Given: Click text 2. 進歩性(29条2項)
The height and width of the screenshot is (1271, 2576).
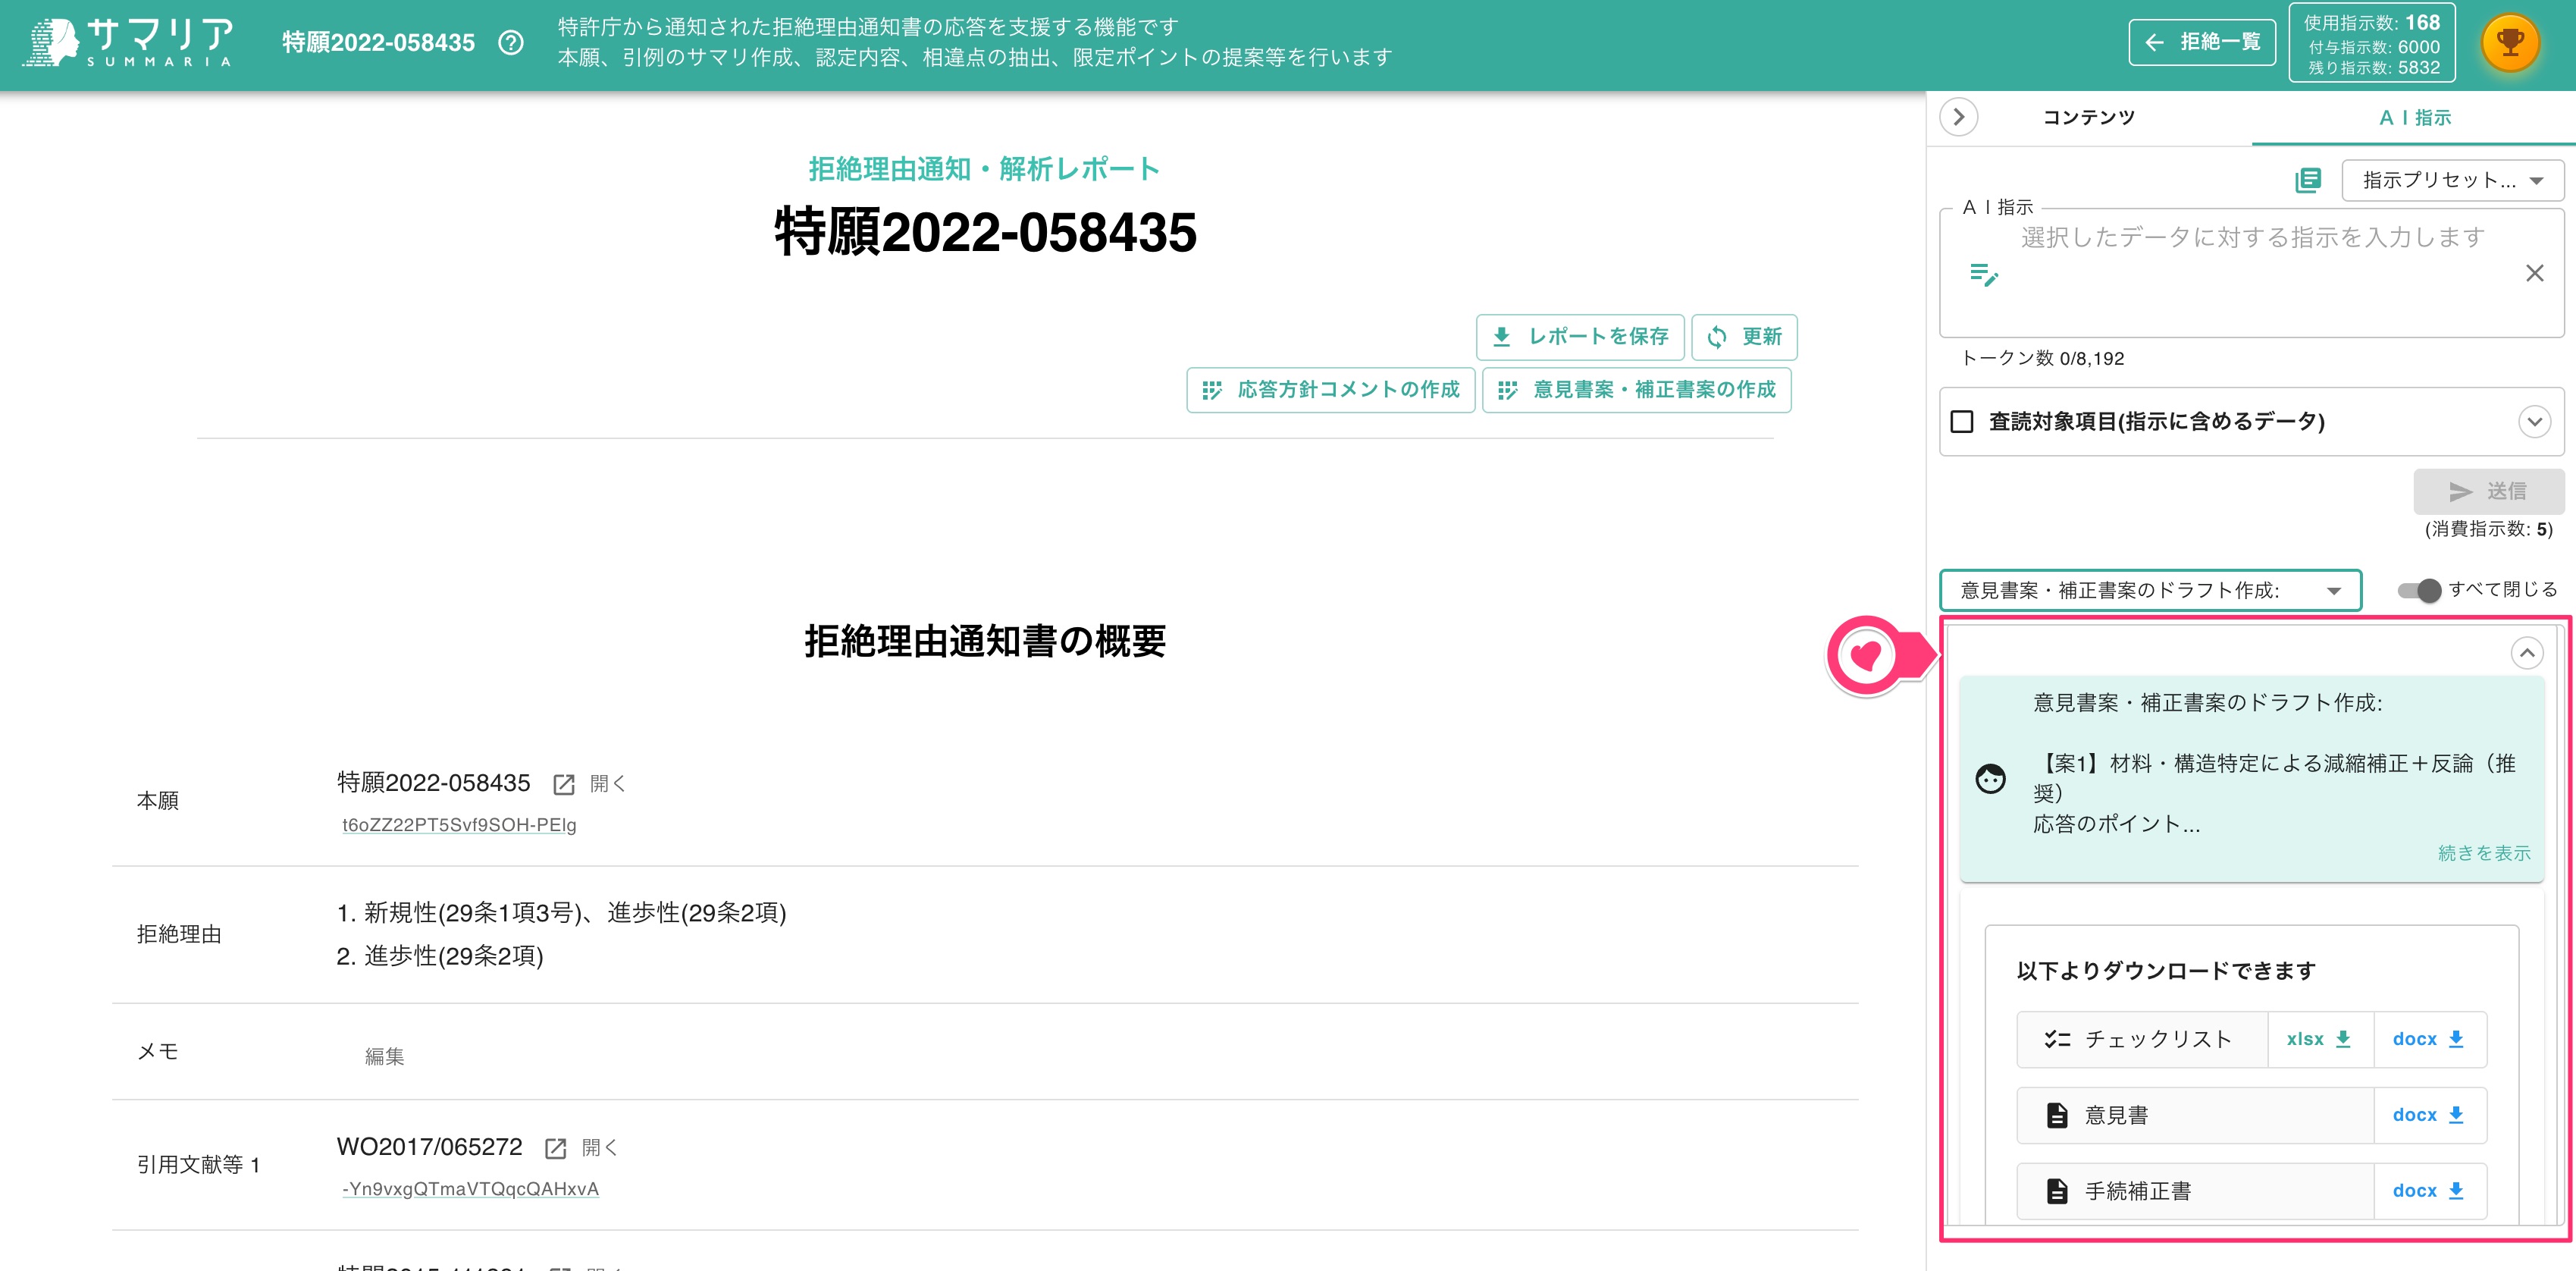Looking at the screenshot, I should (x=440, y=956).
